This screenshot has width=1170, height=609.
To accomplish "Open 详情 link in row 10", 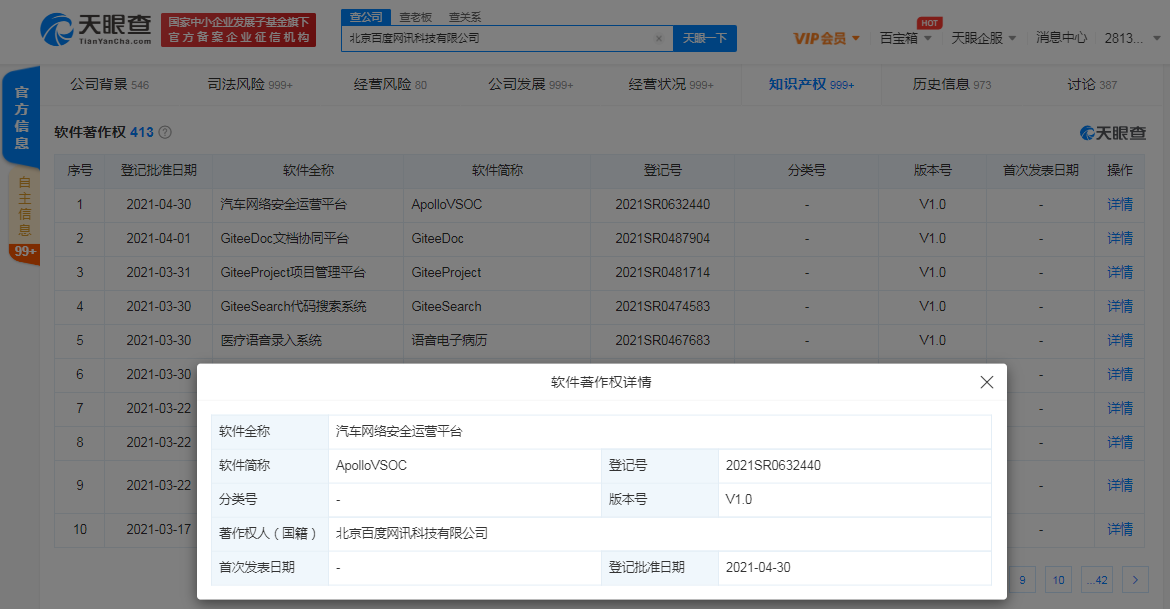I will click(1119, 529).
